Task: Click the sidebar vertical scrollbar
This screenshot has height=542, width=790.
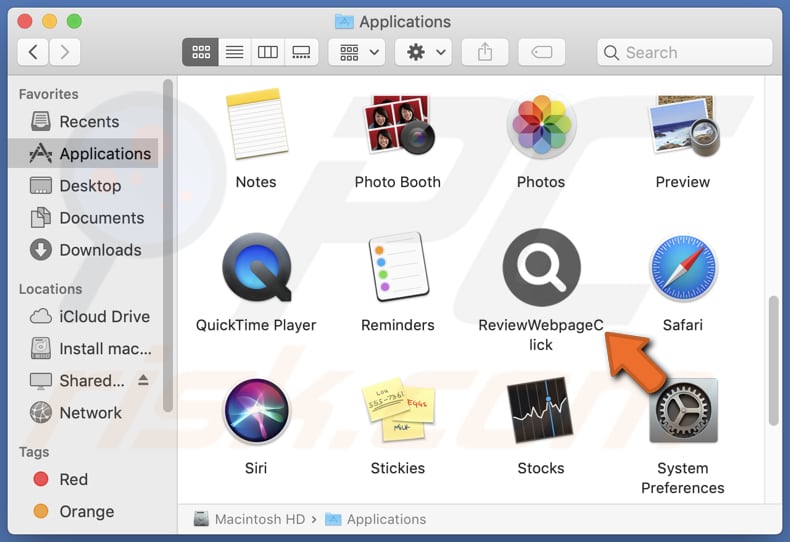Action: click(x=168, y=246)
